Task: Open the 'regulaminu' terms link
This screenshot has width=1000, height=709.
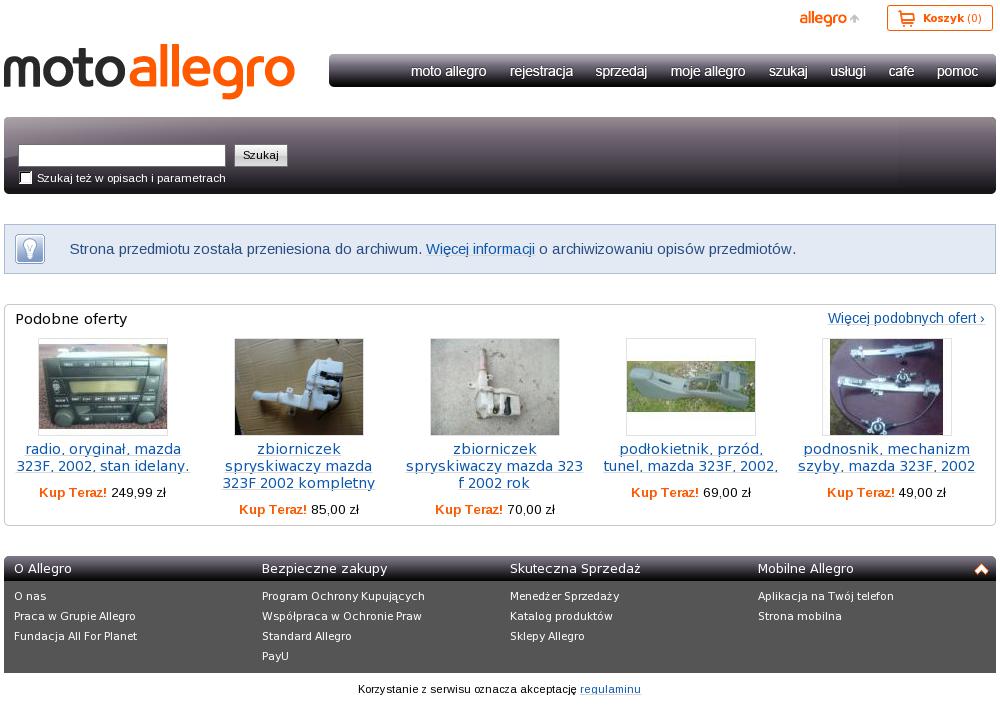Action: point(610,689)
